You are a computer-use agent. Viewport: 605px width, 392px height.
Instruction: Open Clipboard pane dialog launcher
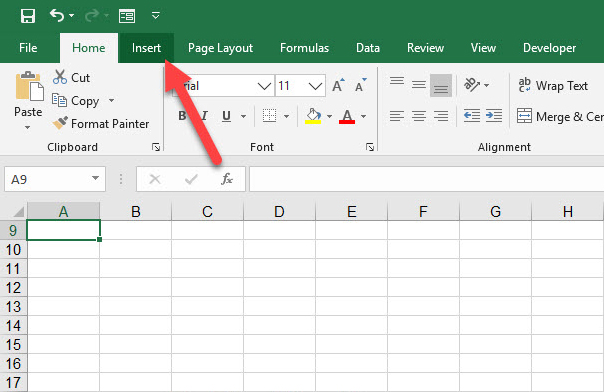(x=156, y=147)
